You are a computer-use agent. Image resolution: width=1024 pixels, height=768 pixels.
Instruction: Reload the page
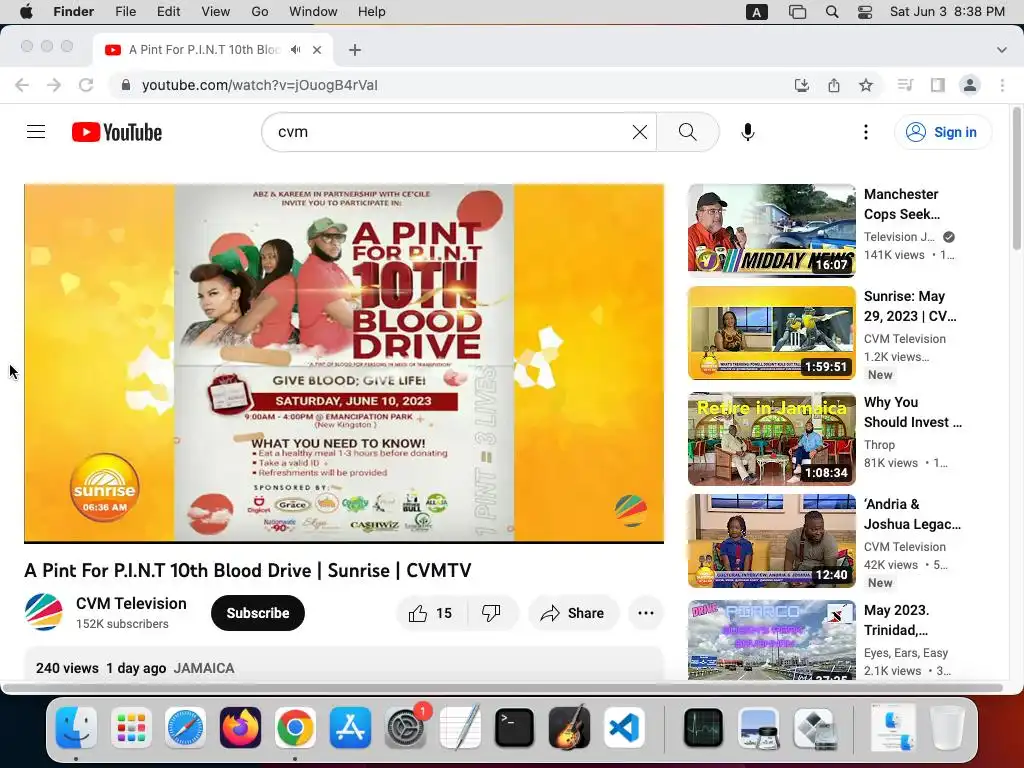point(86,85)
